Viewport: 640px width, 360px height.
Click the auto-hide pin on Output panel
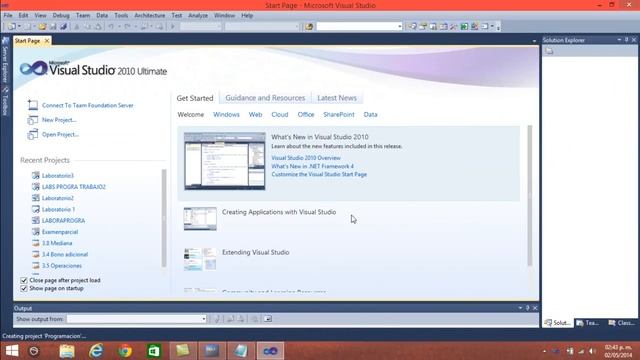527,308
